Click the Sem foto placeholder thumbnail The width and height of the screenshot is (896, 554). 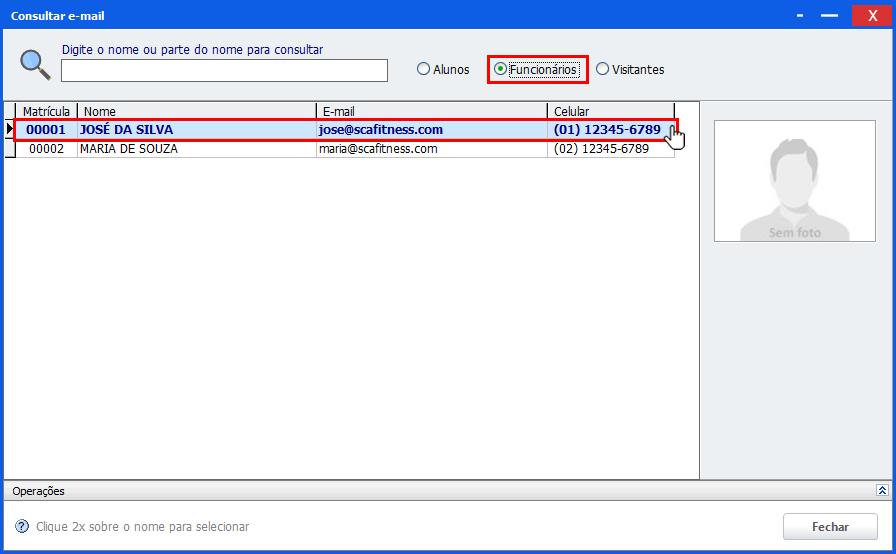[x=794, y=180]
